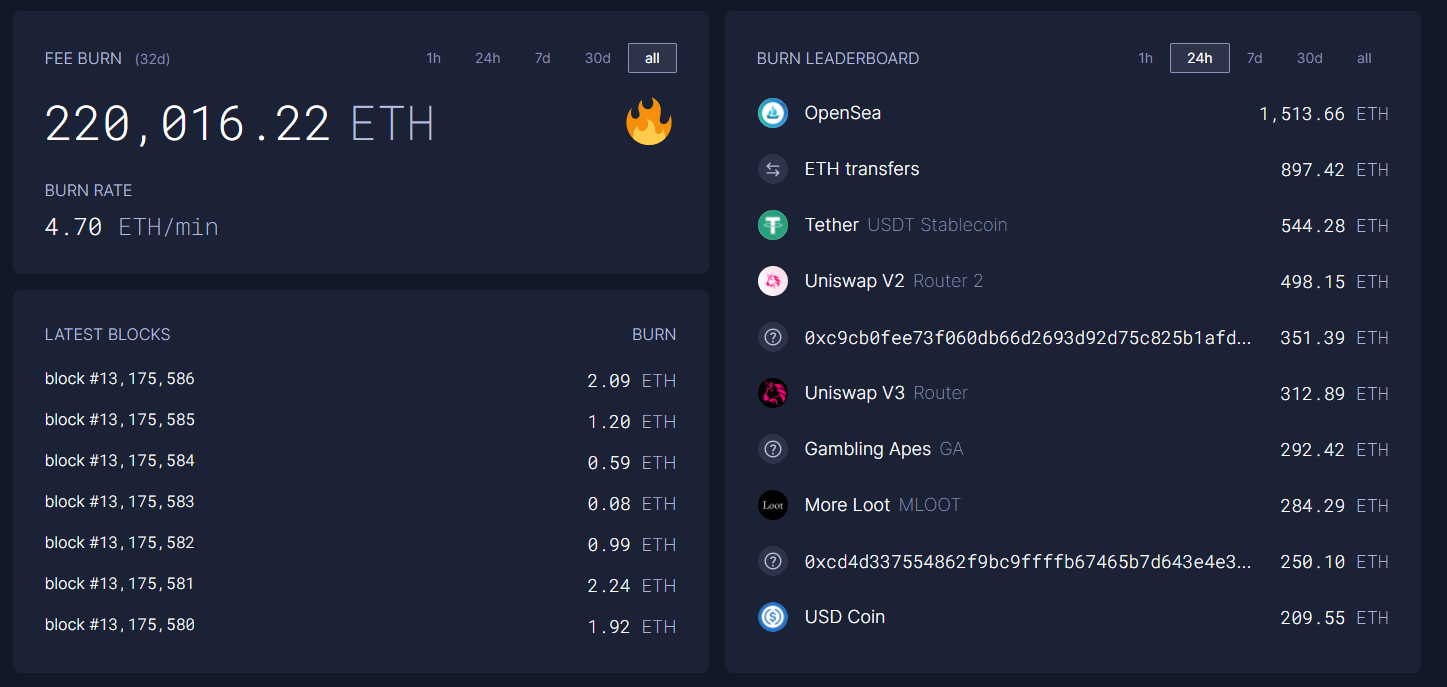Click the BURN column header
The width and height of the screenshot is (1447, 687).
[654, 335]
